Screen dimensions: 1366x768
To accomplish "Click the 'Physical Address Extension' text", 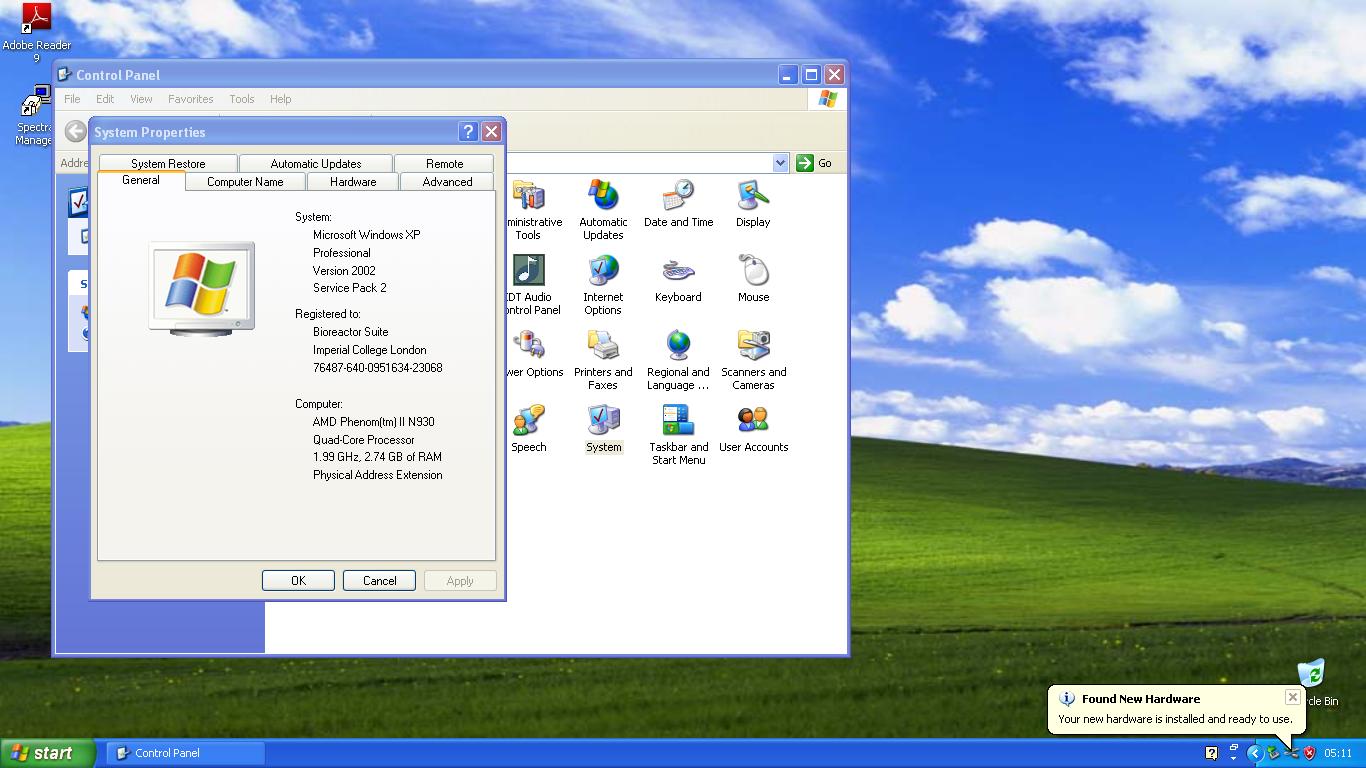I will (377, 475).
